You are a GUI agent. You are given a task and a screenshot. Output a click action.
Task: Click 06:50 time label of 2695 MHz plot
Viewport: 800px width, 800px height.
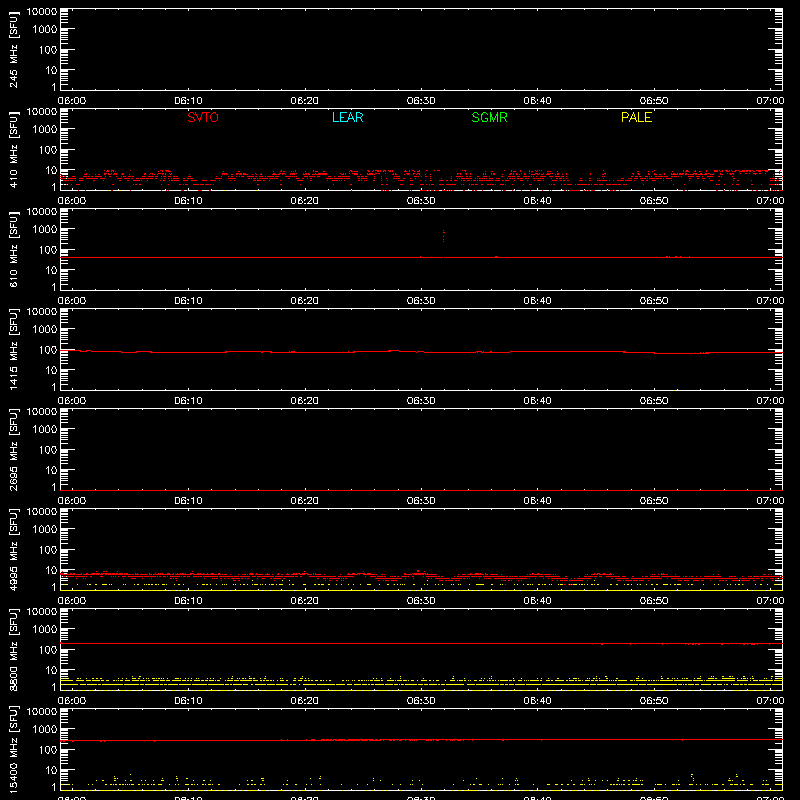pos(654,501)
